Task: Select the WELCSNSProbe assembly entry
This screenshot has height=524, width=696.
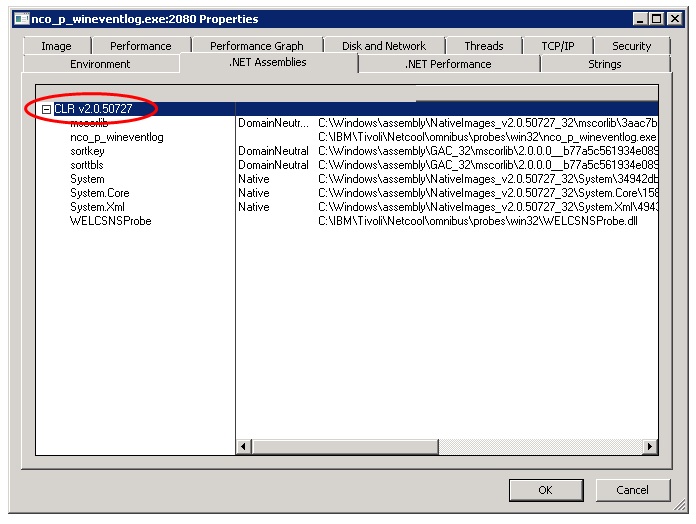Action: (110, 221)
